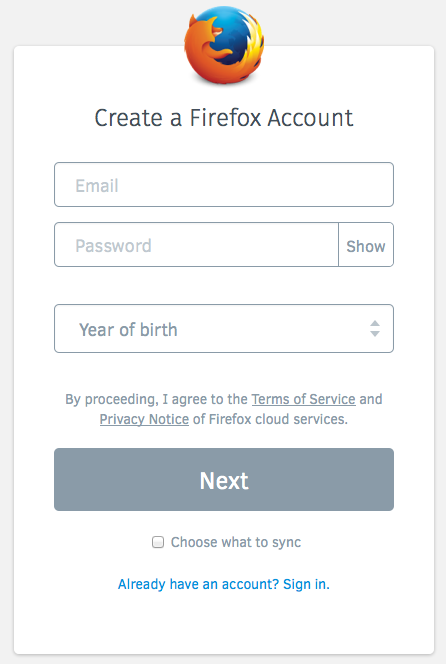Toggle password visibility with Show

[366, 245]
